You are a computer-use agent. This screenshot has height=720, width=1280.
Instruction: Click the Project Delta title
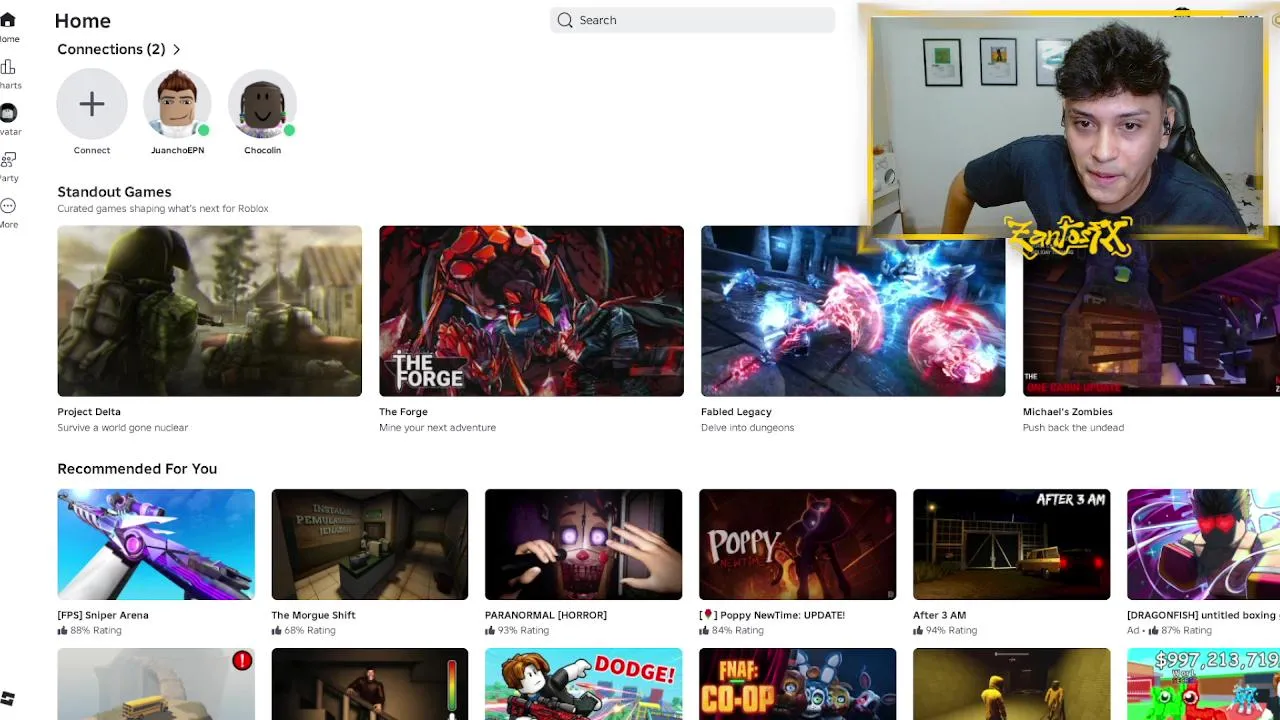click(89, 412)
